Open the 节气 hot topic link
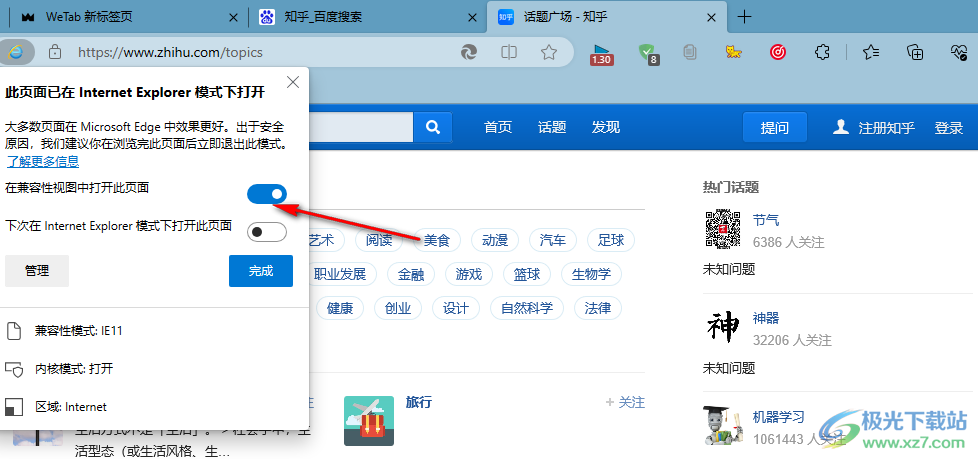This screenshot has height=459, width=978. click(x=766, y=220)
